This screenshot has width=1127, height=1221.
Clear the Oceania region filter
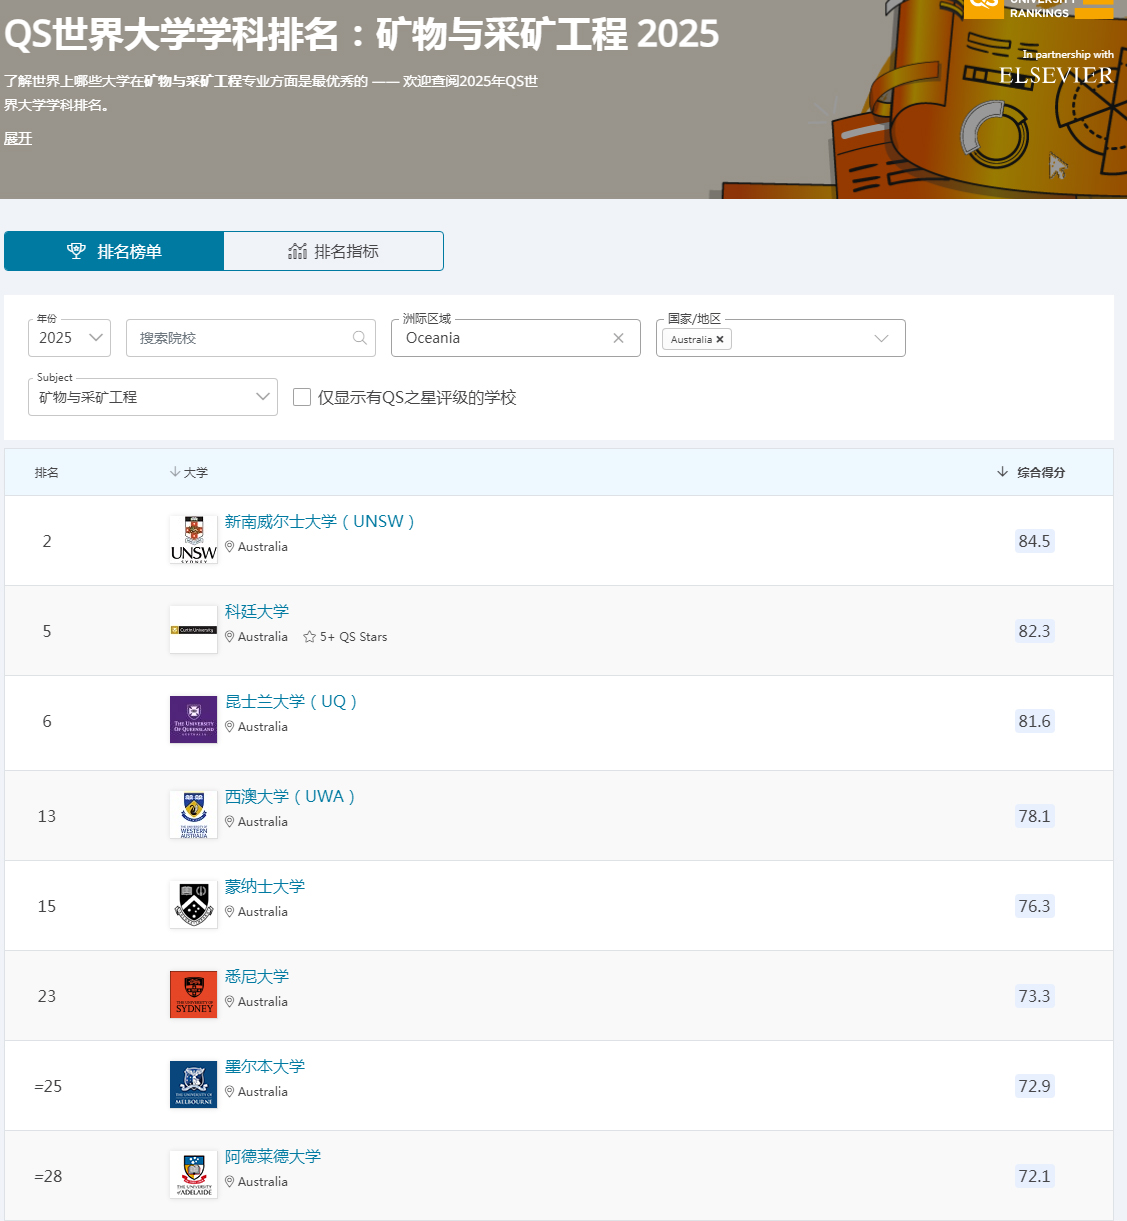pyautogui.click(x=618, y=338)
